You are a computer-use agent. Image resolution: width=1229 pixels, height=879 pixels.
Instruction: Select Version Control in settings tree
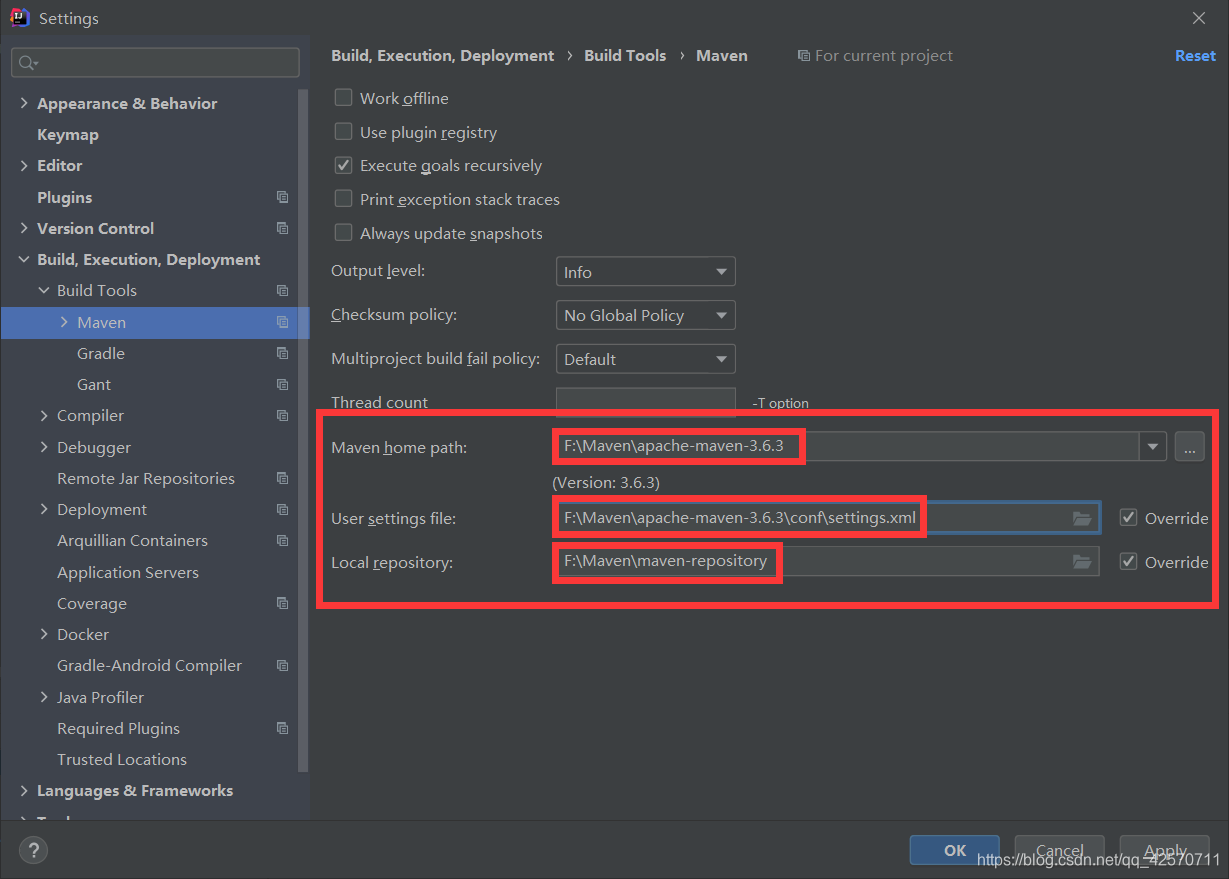95,228
